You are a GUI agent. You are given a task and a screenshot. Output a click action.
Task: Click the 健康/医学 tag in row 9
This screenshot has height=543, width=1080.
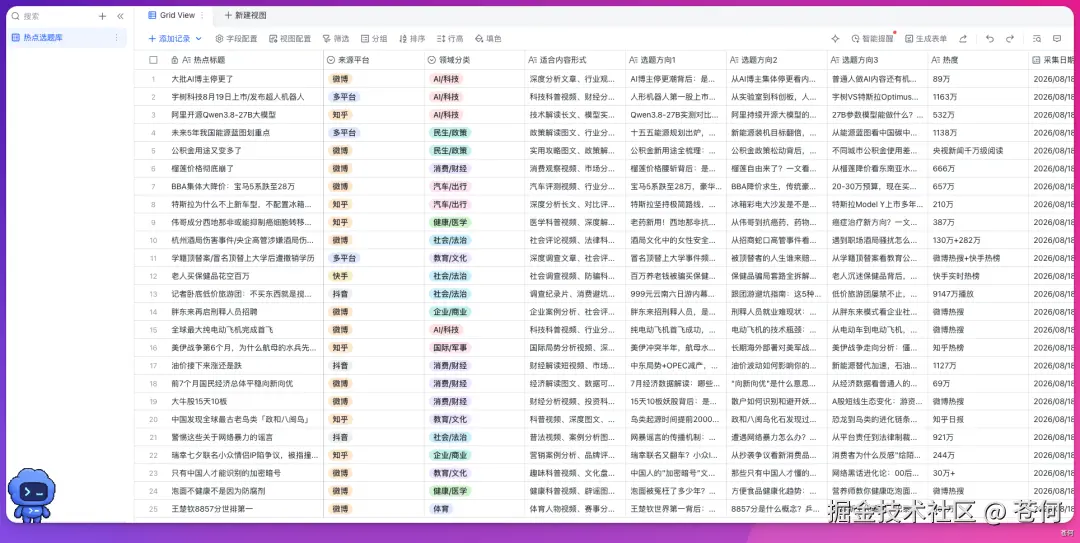point(450,222)
